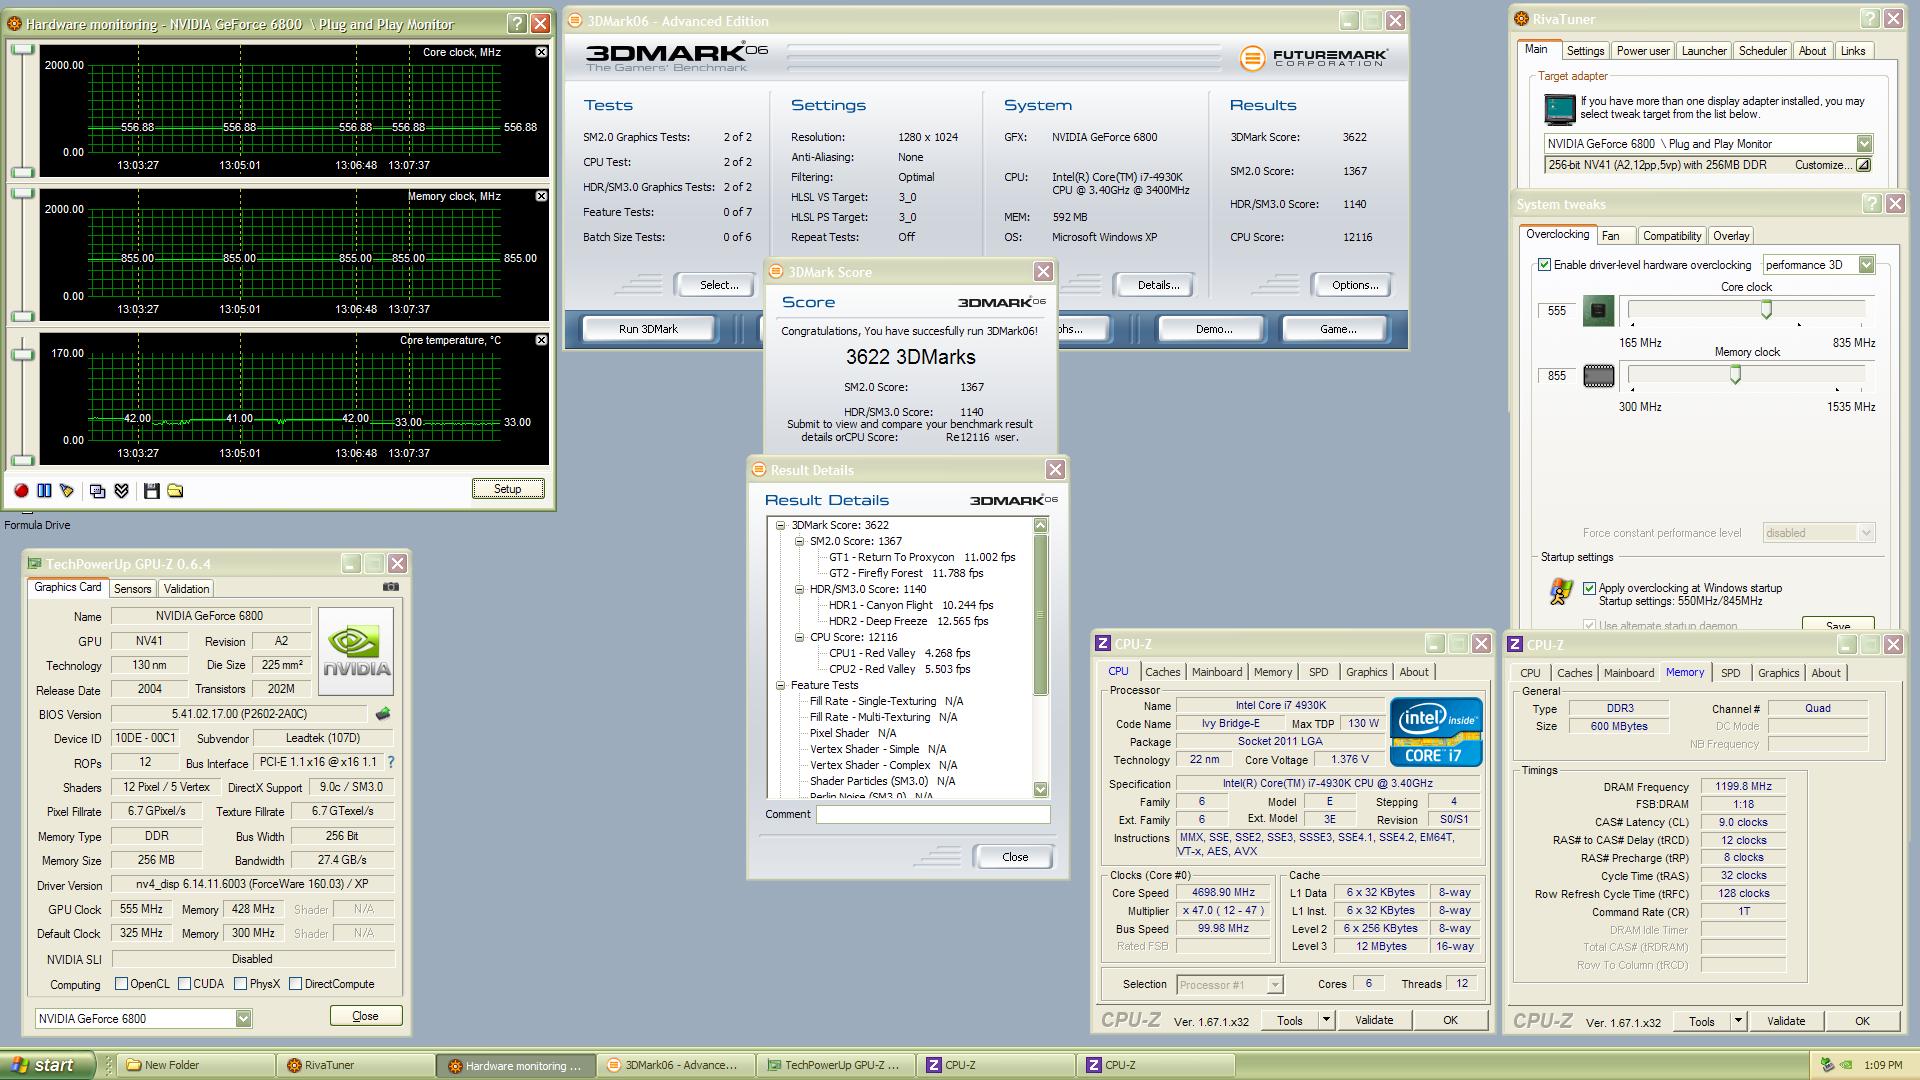Screen dimensions: 1920x1080
Task: Toggle the CUDA checkbox in GPU-Z
Action: coord(184,984)
